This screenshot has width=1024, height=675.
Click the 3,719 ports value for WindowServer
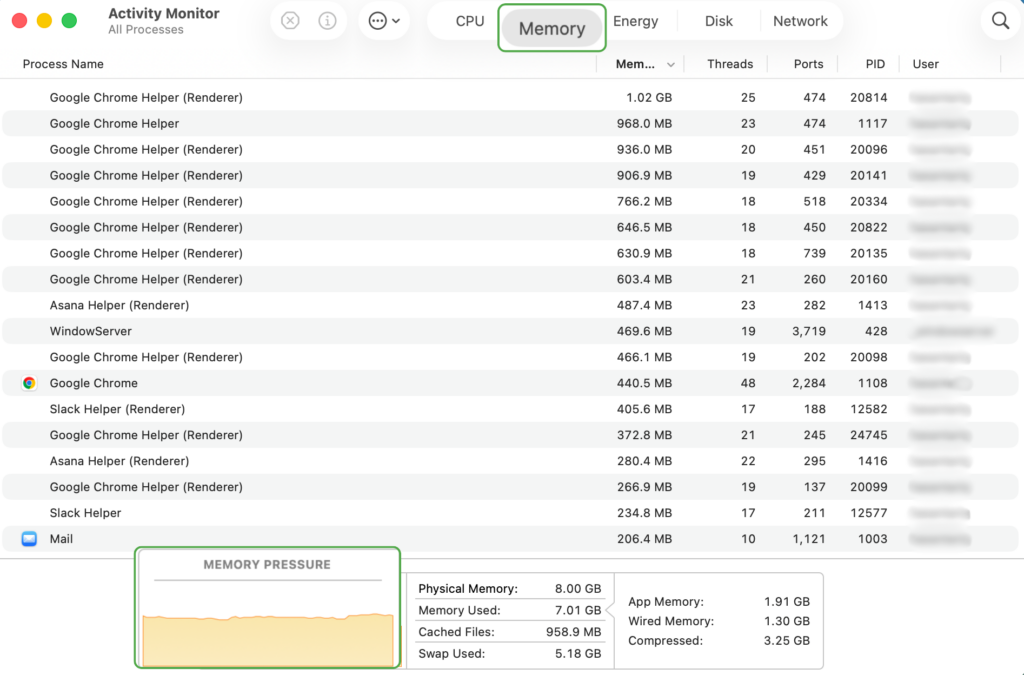click(808, 331)
